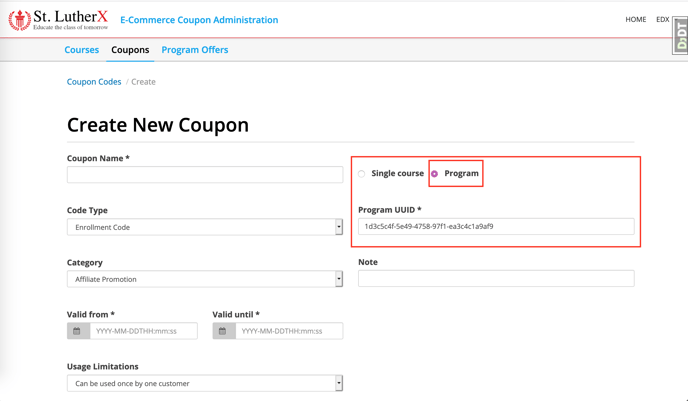The image size is (688, 401).
Task: Open the Valid until calendar icon
Action: pos(224,331)
